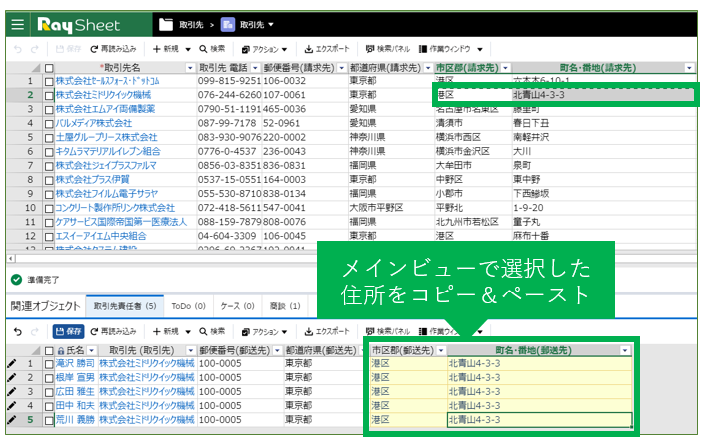The height and width of the screenshot is (439, 707).
Task: Open アクション menu in related toolbar
Action: pyautogui.click(x=264, y=332)
